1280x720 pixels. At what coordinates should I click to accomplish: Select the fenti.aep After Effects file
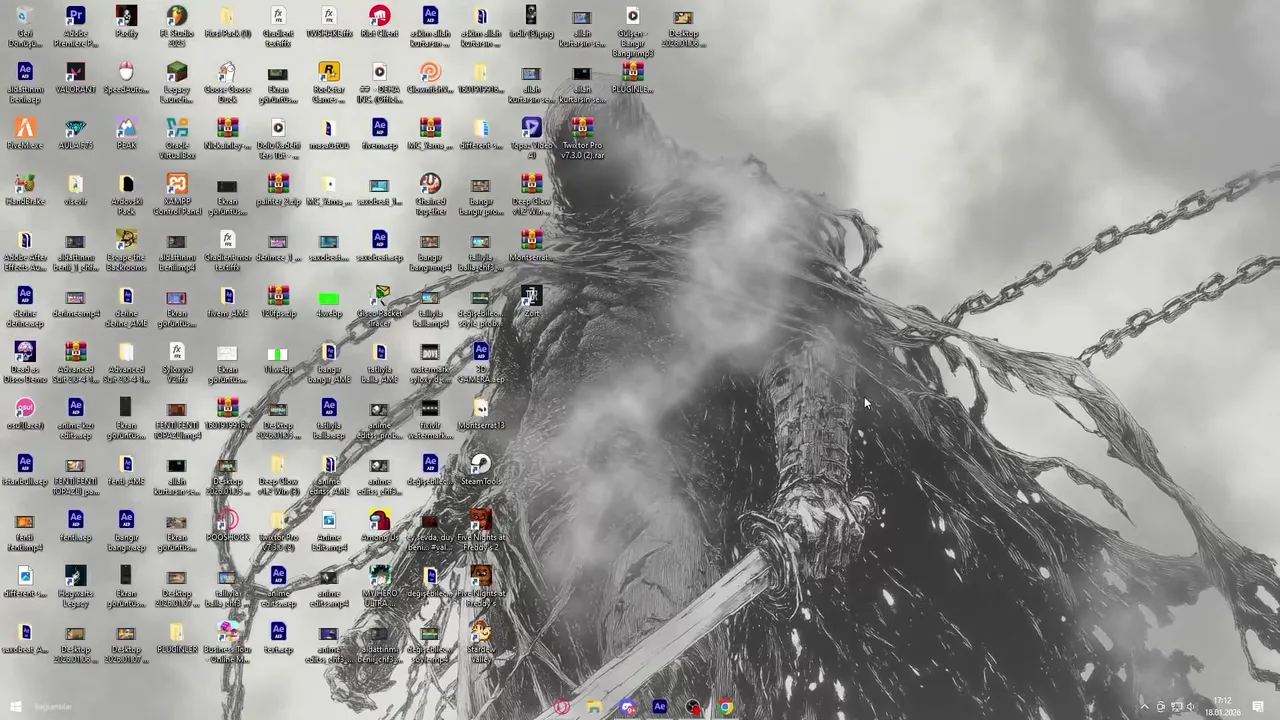[76, 526]
